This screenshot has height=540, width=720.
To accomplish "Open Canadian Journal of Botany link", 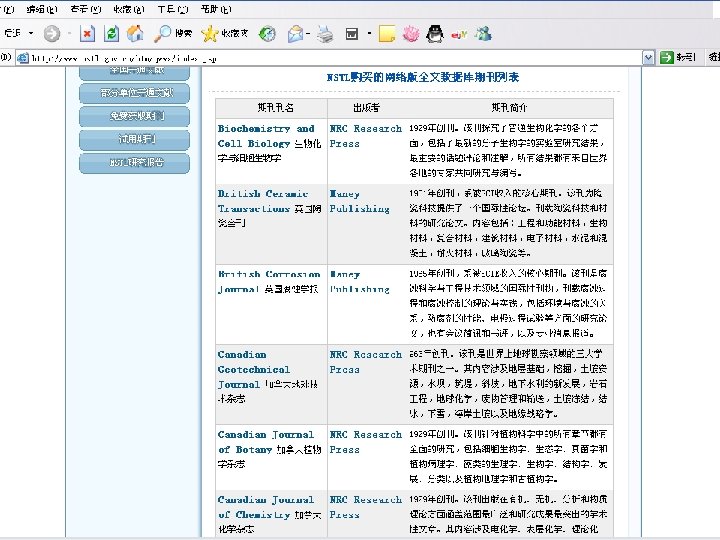I will [266, 442].
